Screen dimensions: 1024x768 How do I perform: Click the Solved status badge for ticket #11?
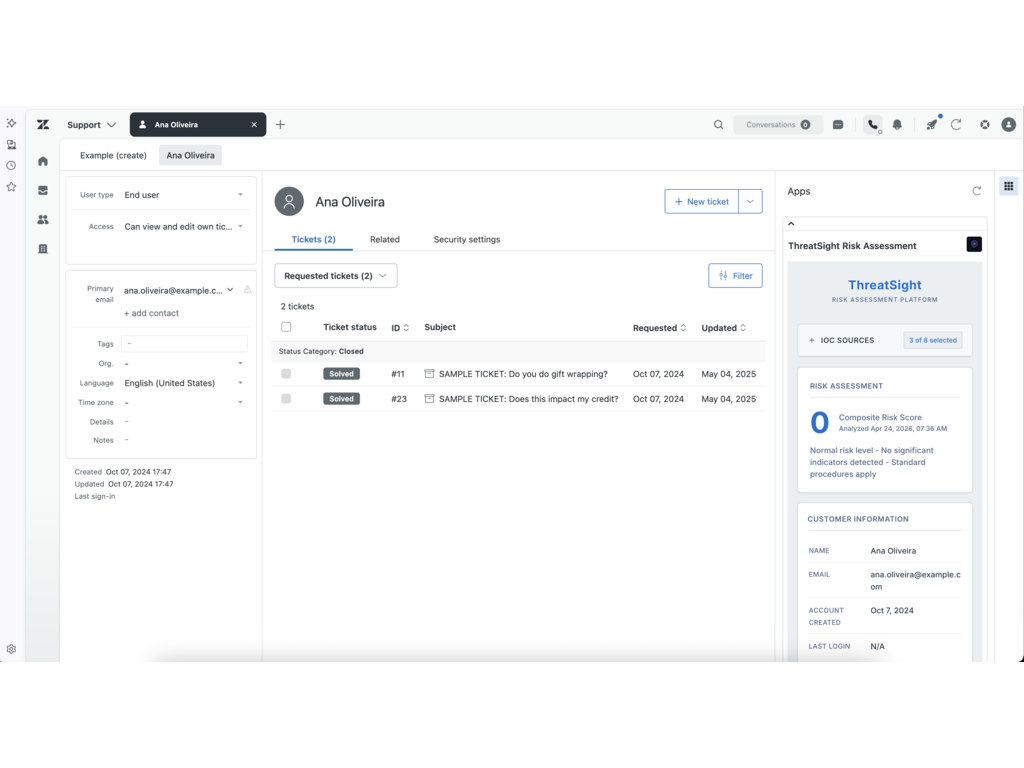tap(341, 374)
